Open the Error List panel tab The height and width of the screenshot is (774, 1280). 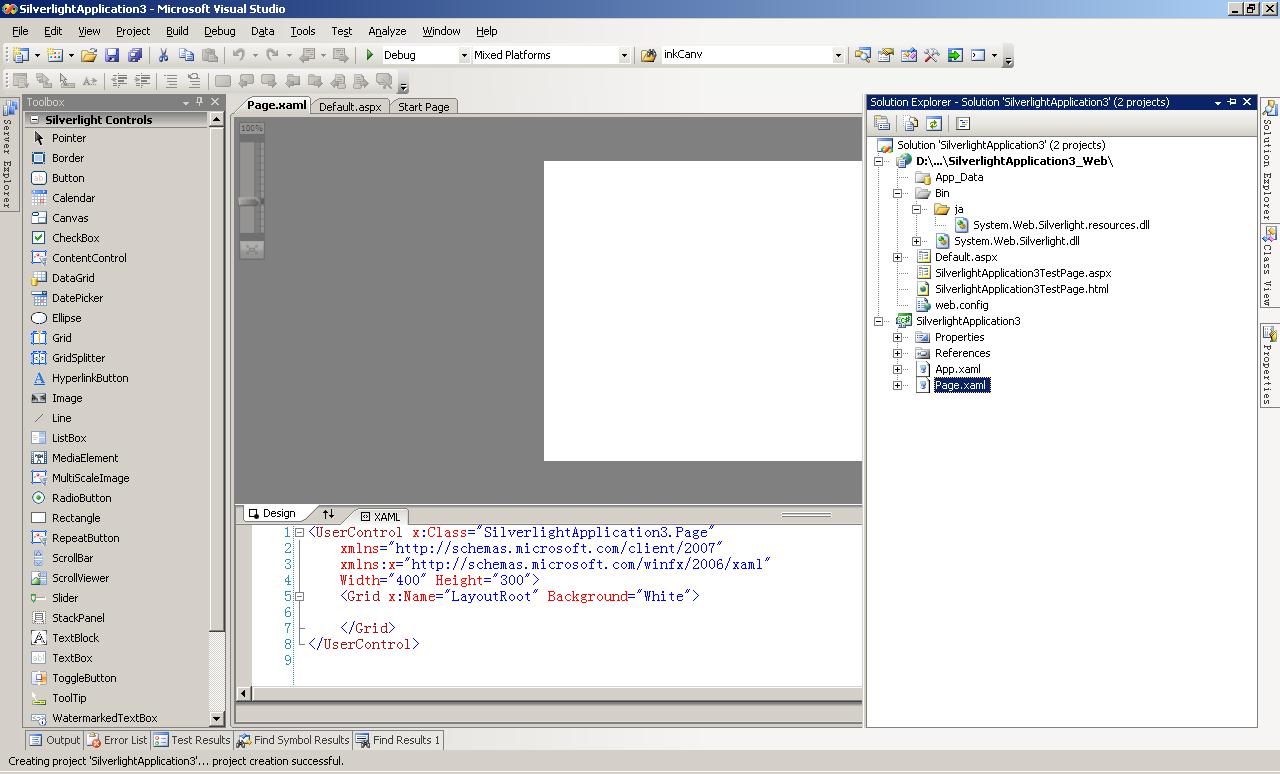pyautogui.click(x=117, y=740)
